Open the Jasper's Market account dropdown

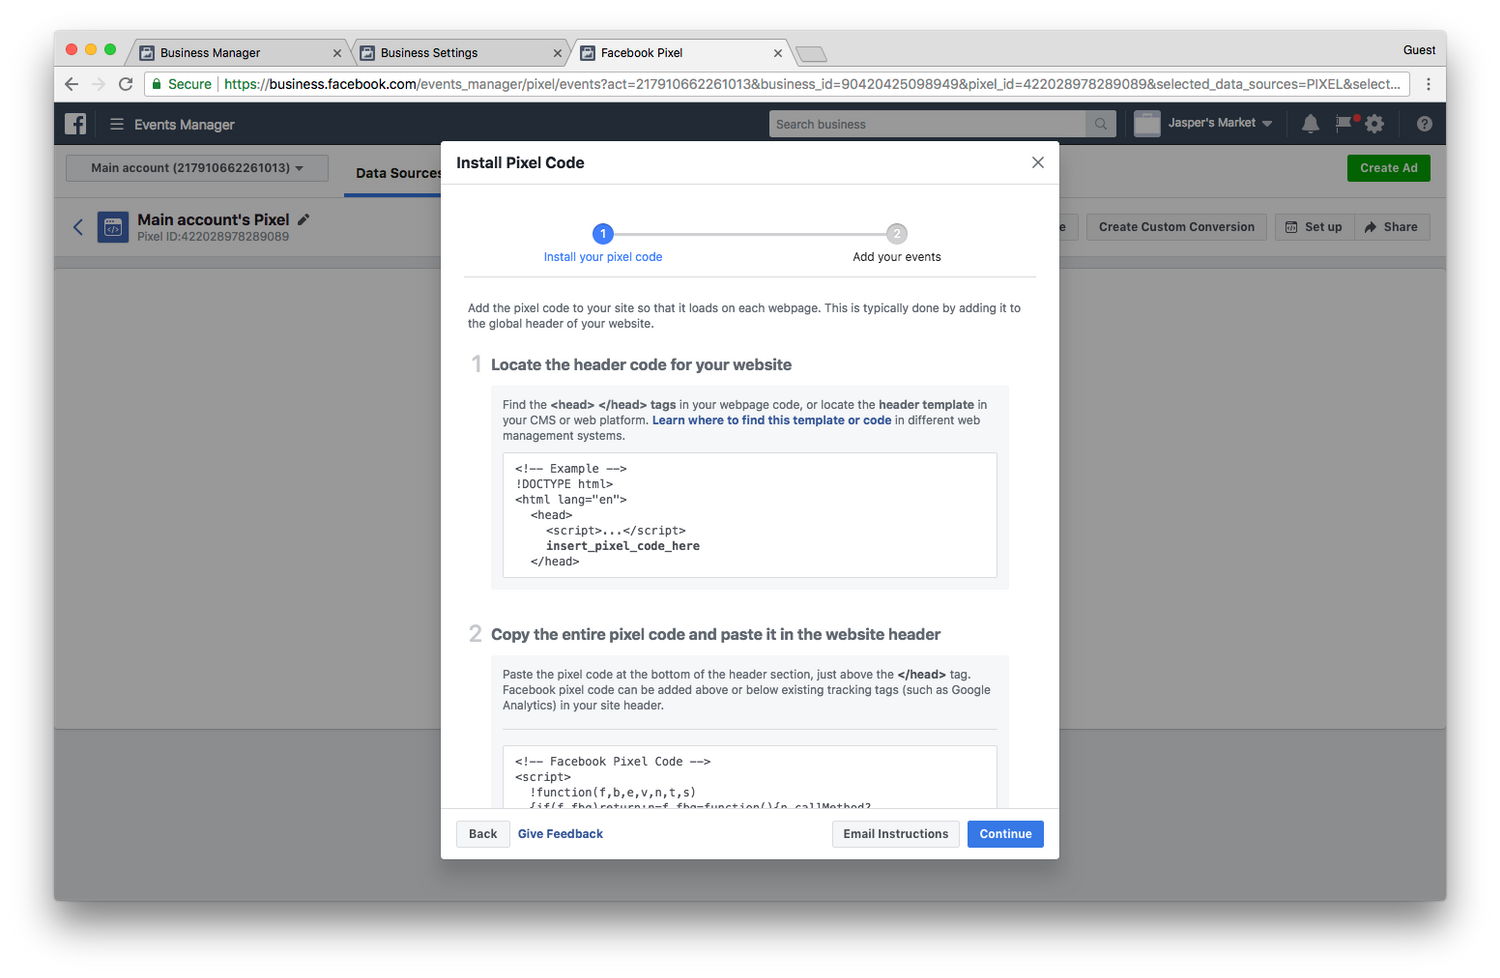tap(1205, 123)
